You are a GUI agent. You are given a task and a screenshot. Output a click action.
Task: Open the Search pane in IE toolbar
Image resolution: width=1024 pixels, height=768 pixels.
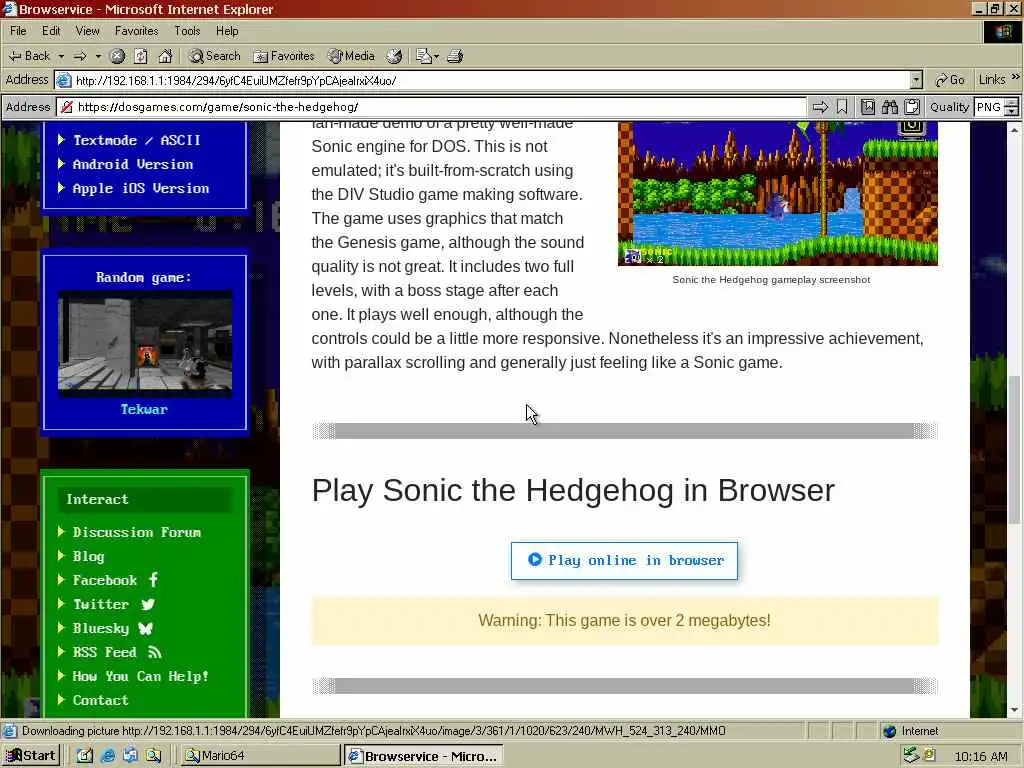215,56
